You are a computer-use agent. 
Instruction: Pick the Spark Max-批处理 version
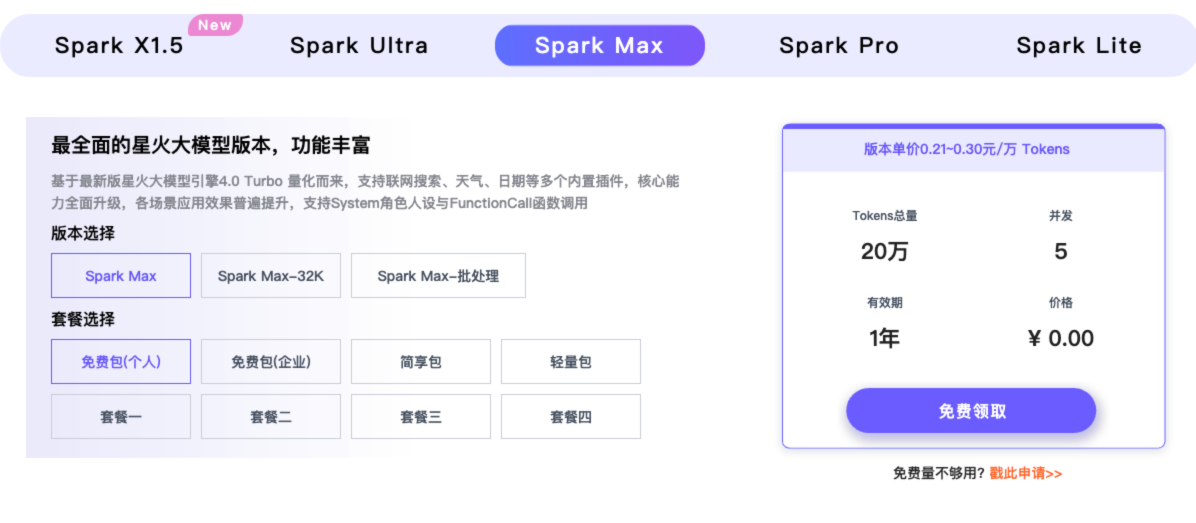[438, 276]
